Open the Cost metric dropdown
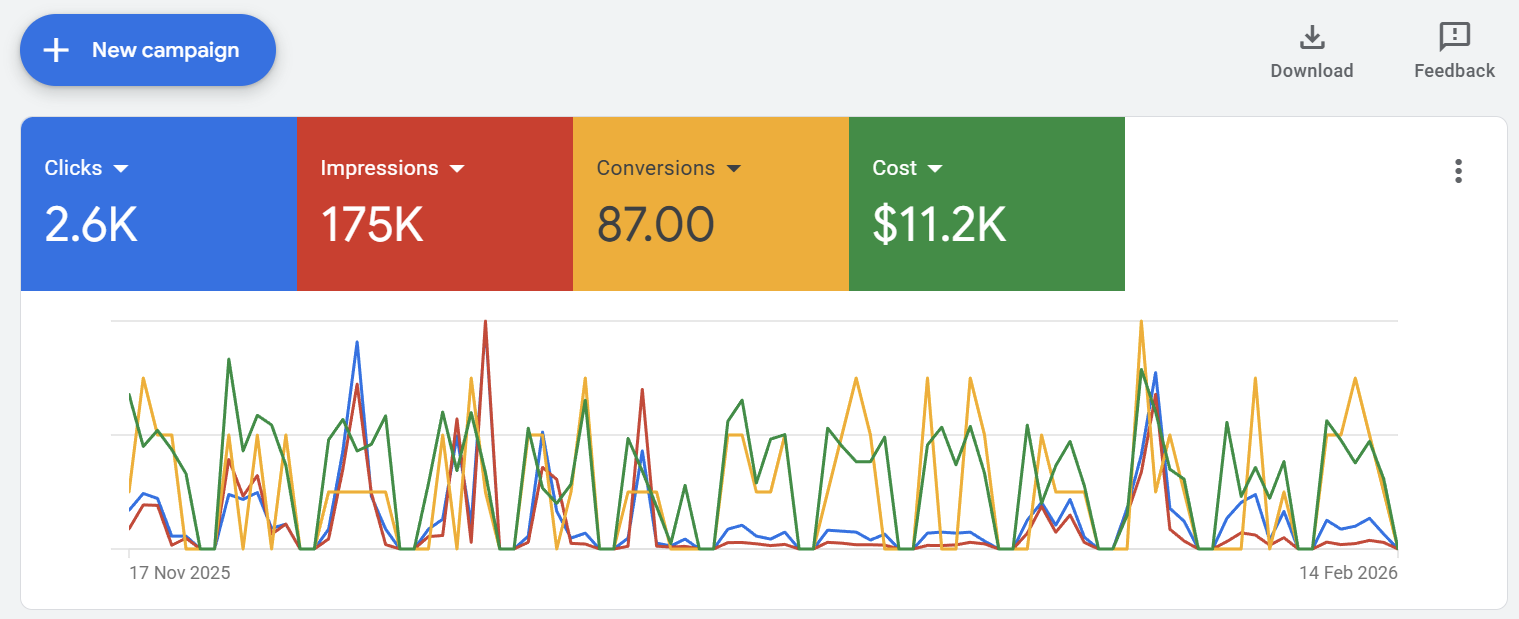This screenshot has width=1519, height=619. click(x=936, y=168)
